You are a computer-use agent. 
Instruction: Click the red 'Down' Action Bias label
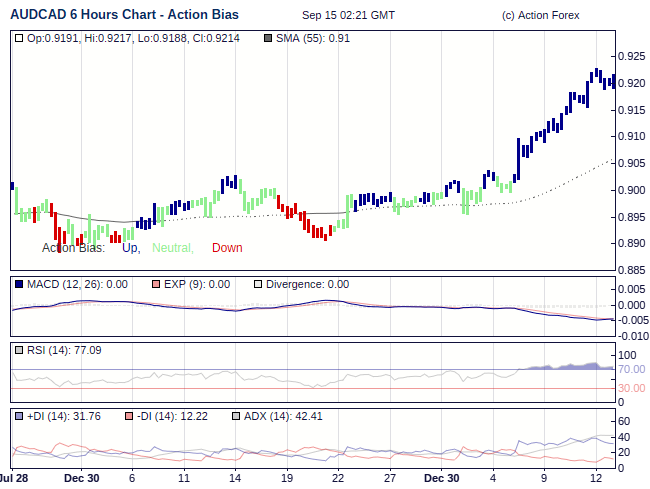point(227,248)
